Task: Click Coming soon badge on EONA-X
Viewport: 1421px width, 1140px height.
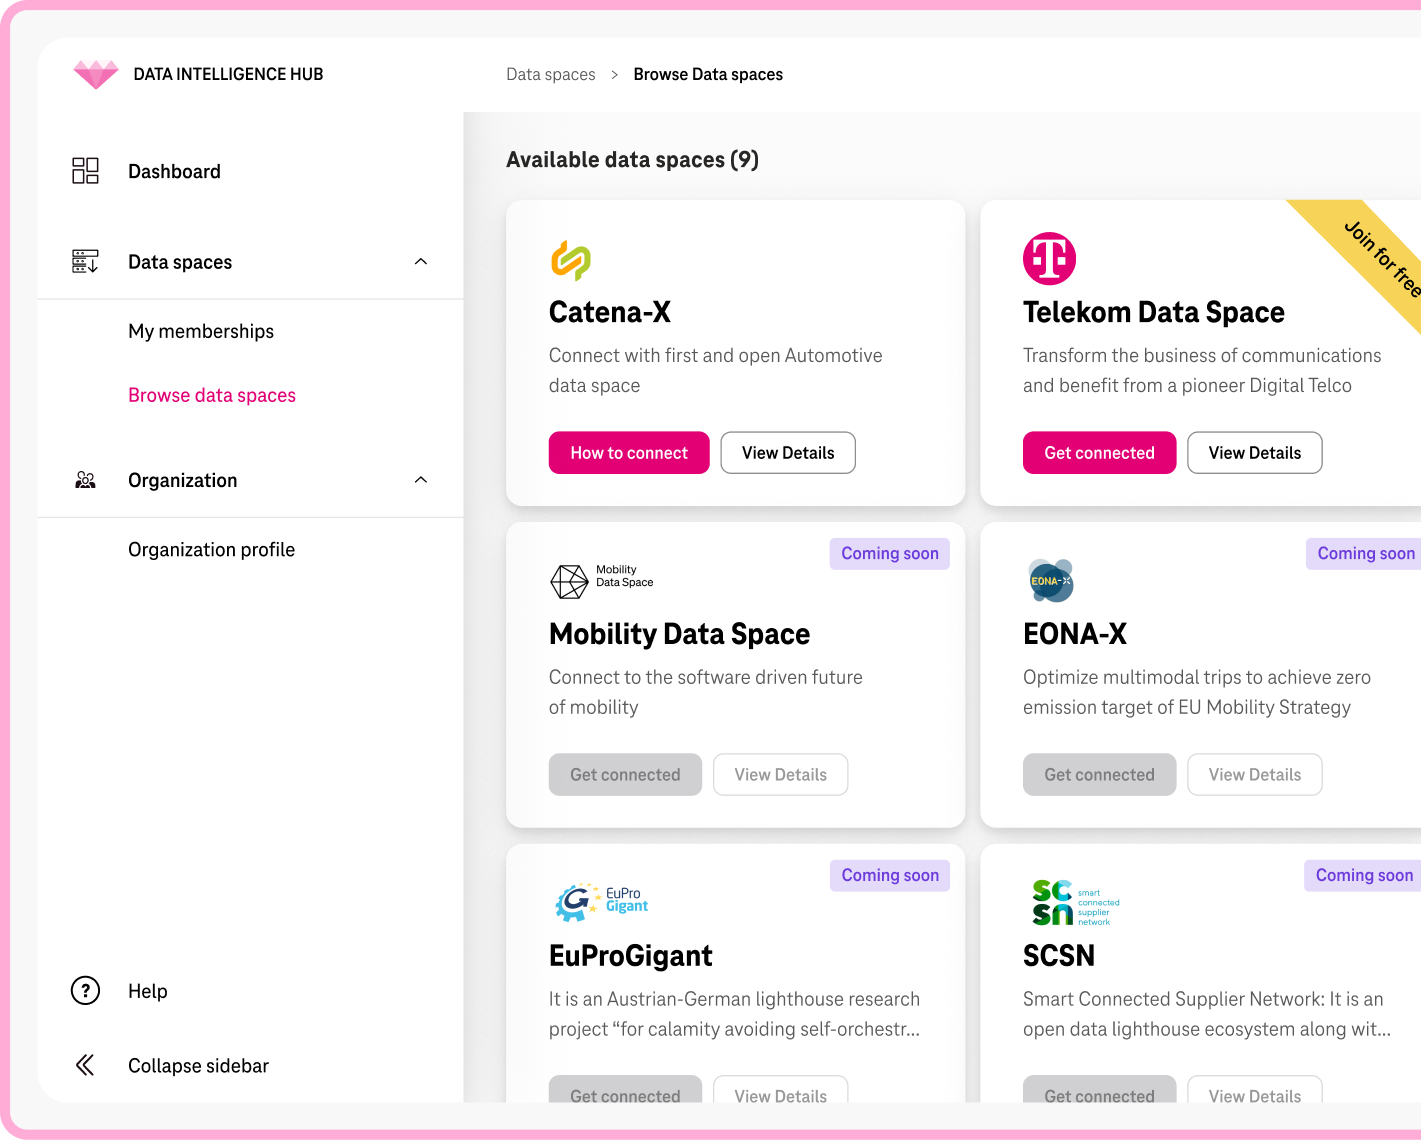Action: point(1364,554)
